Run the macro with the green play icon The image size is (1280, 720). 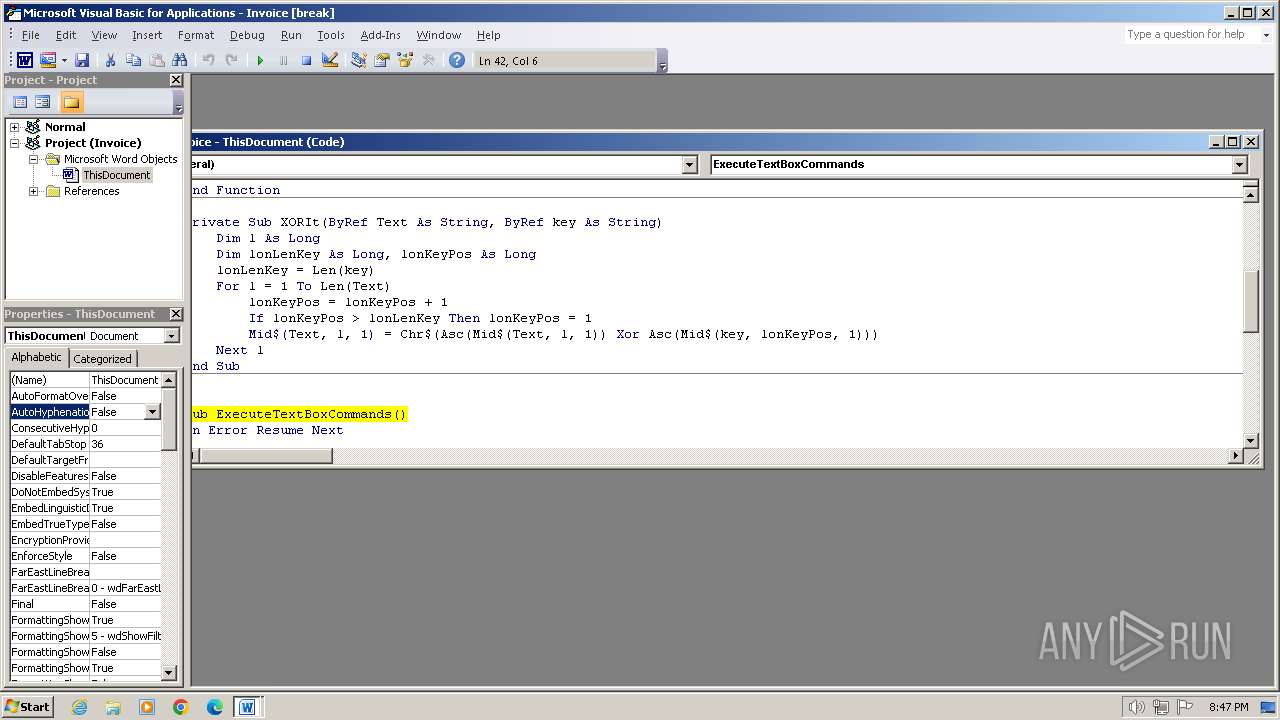coord(260,61)
